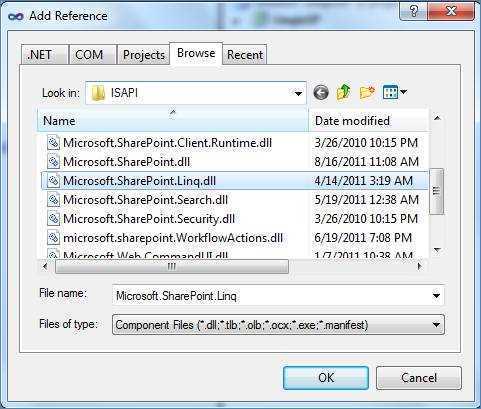481x409 pixels.
Task: Open the Files of type dropdown
Action: tap(278, 325)
